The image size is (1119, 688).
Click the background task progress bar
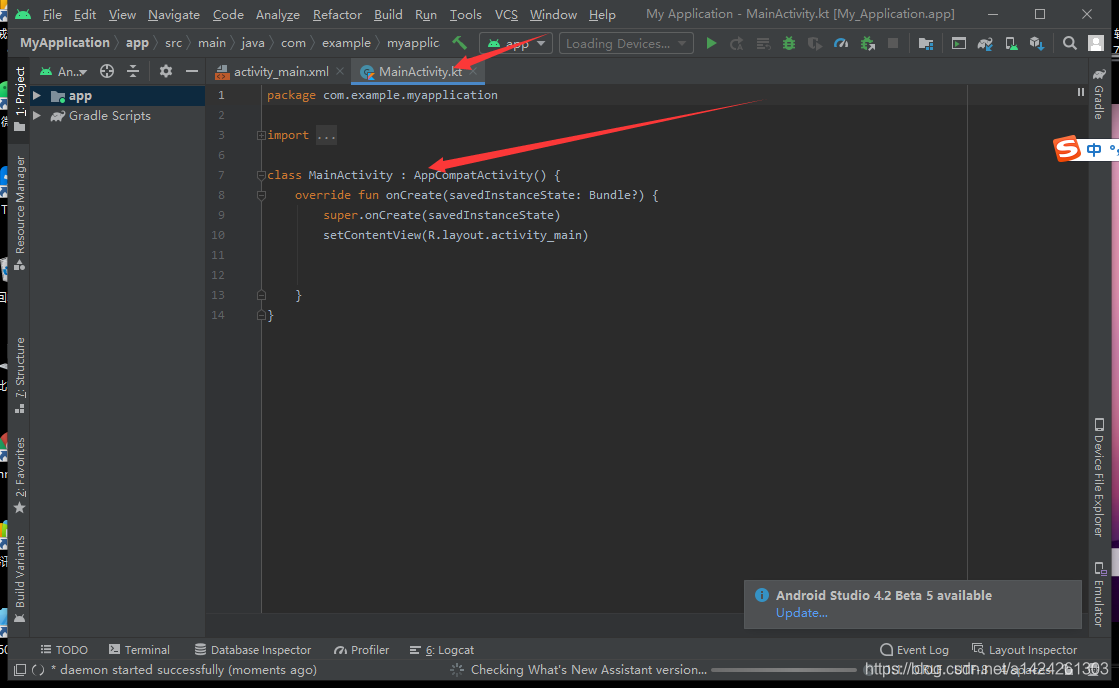click(783, 669)
